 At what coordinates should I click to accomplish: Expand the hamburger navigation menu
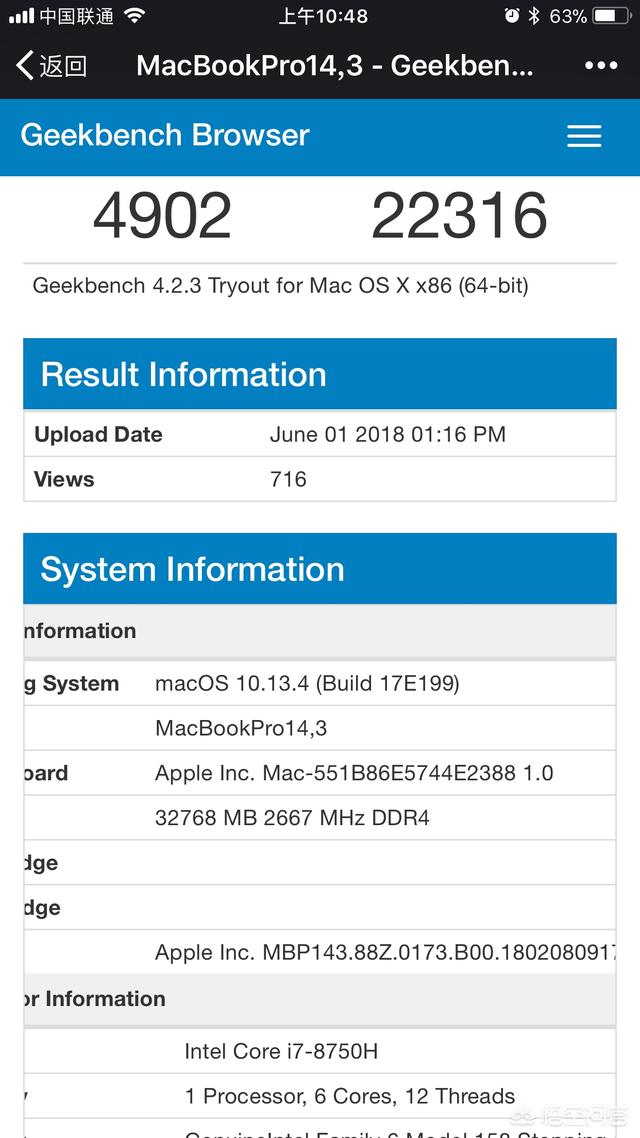(x=584, y=137)
